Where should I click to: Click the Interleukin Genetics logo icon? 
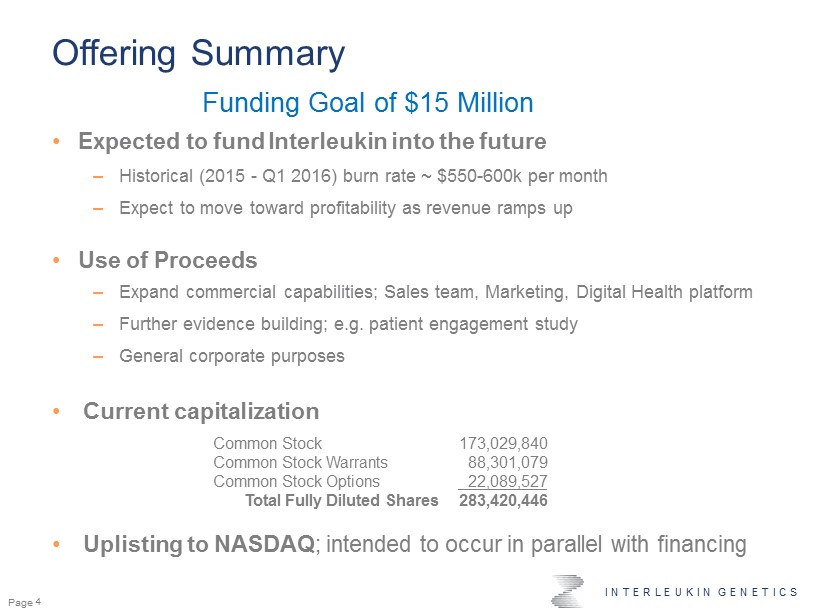tap(570, 590)
